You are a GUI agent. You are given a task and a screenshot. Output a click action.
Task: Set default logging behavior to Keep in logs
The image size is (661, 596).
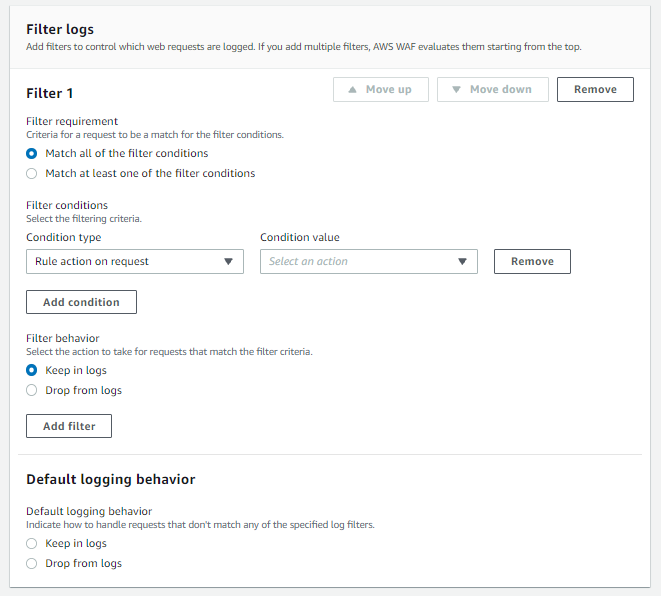pos(33,544)
